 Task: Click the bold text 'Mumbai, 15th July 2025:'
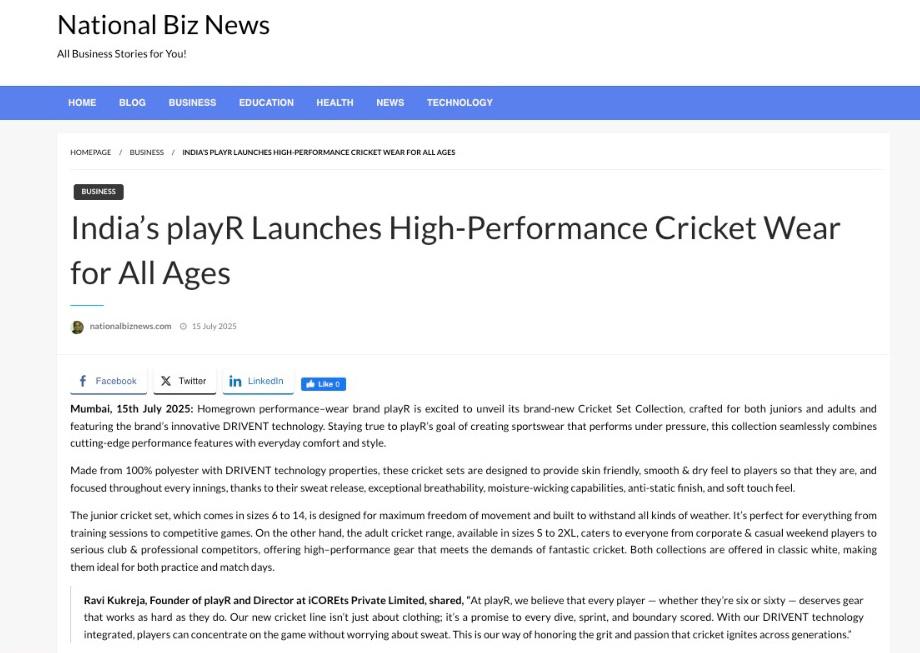[131, 408]
